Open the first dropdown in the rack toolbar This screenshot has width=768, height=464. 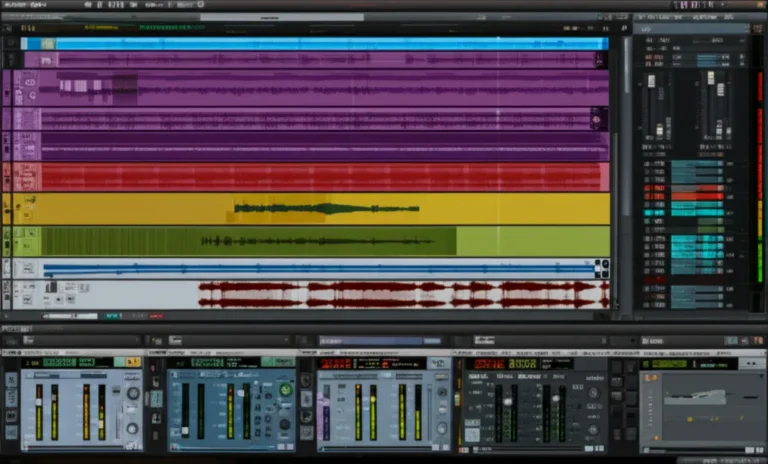[x=81, y=340]
